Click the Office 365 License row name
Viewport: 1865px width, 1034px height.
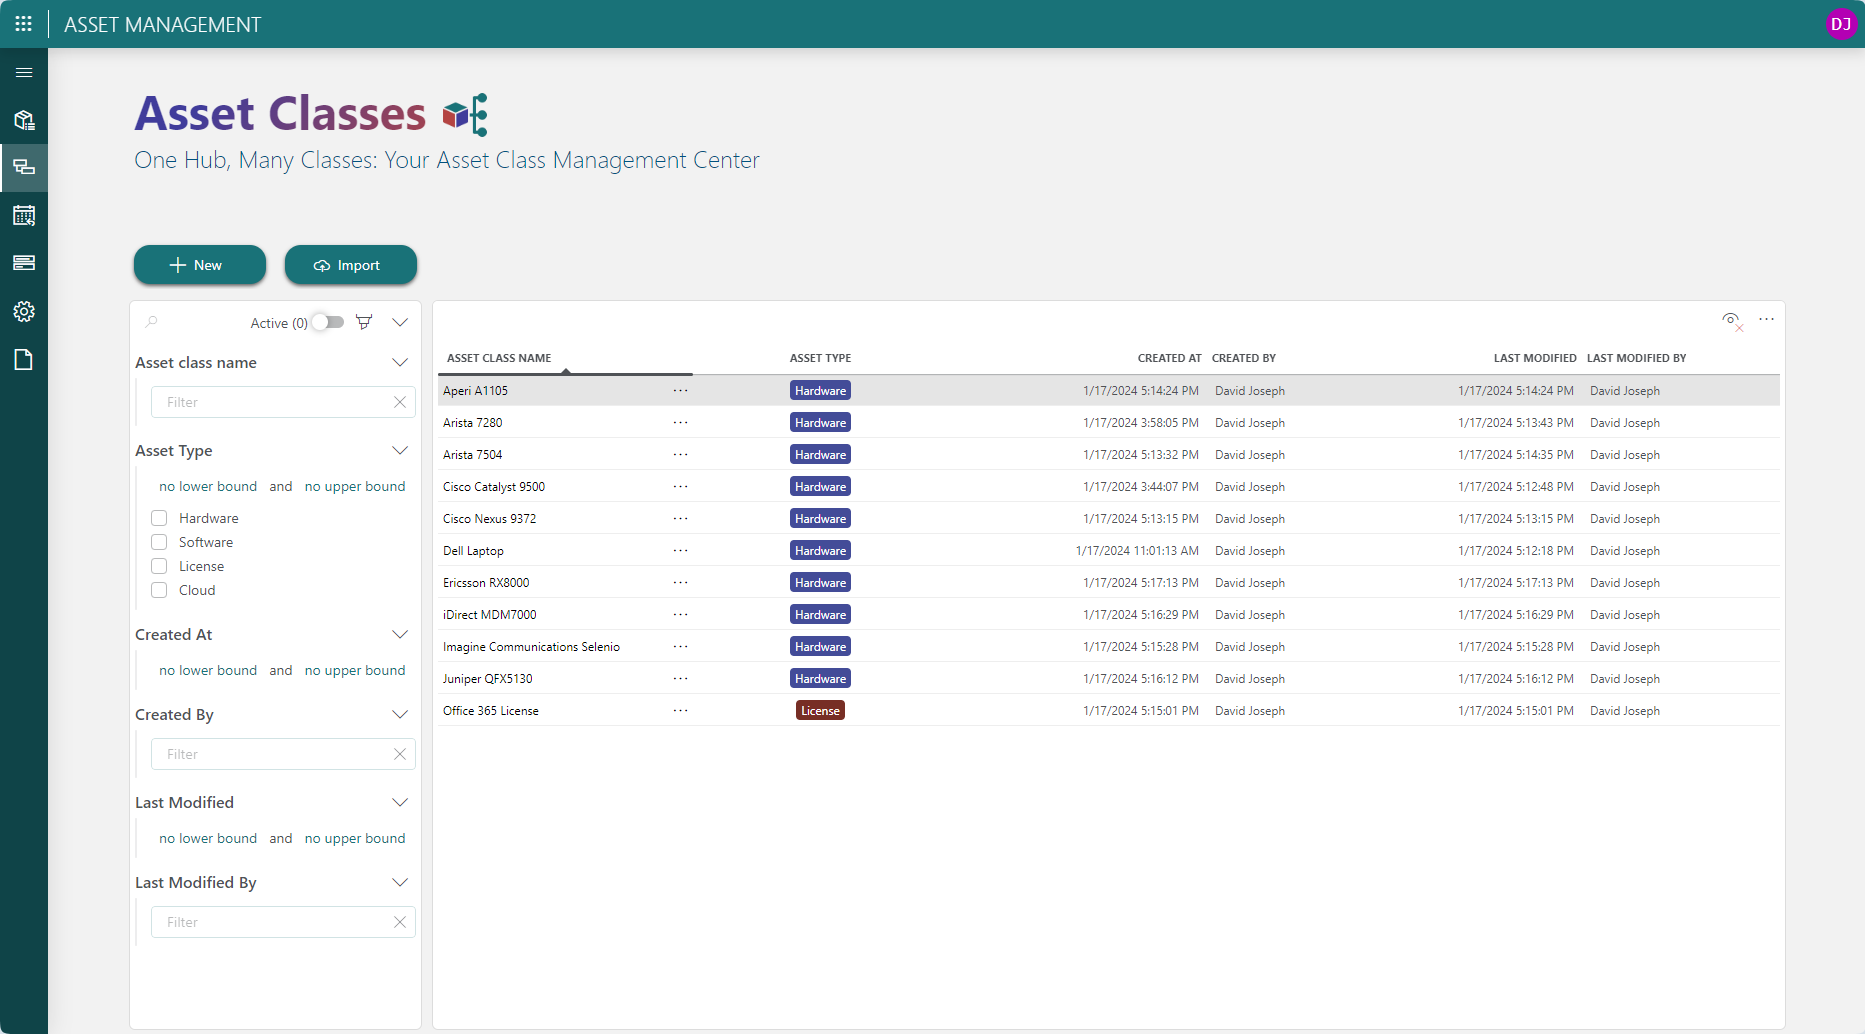point(491,711)
